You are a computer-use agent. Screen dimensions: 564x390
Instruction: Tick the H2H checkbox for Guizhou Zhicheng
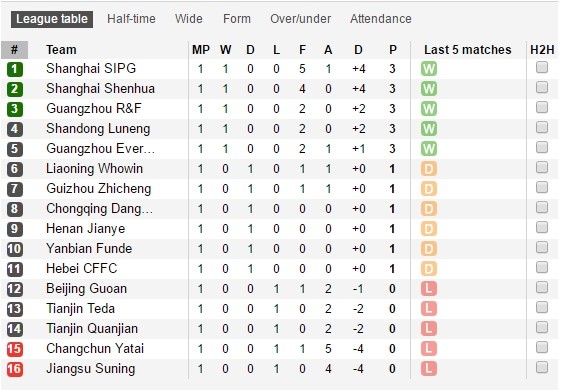(542, 187)
